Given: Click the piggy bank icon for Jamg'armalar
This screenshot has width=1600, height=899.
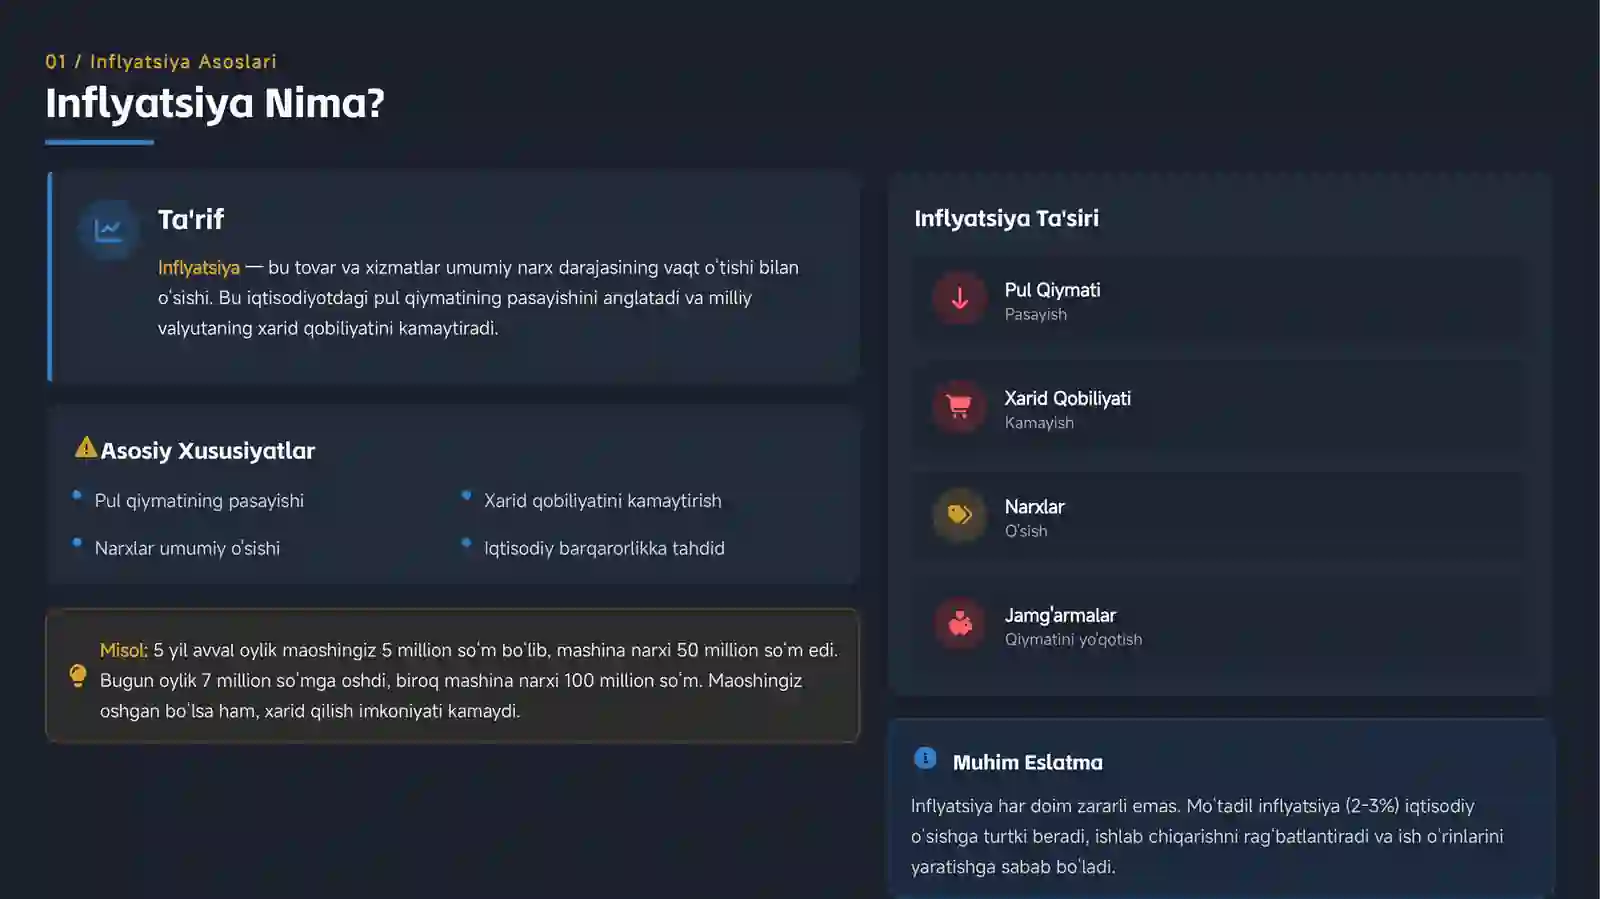Looking at the screenshot, I should 960,623.
